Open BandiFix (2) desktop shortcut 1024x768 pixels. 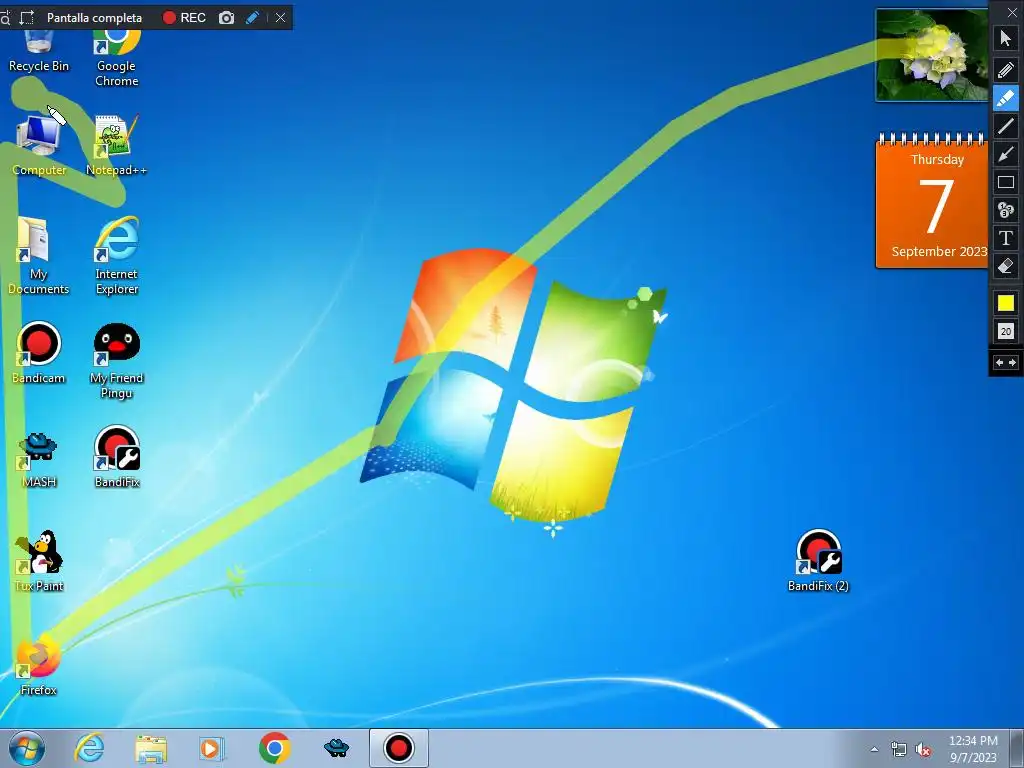(818, 561)
